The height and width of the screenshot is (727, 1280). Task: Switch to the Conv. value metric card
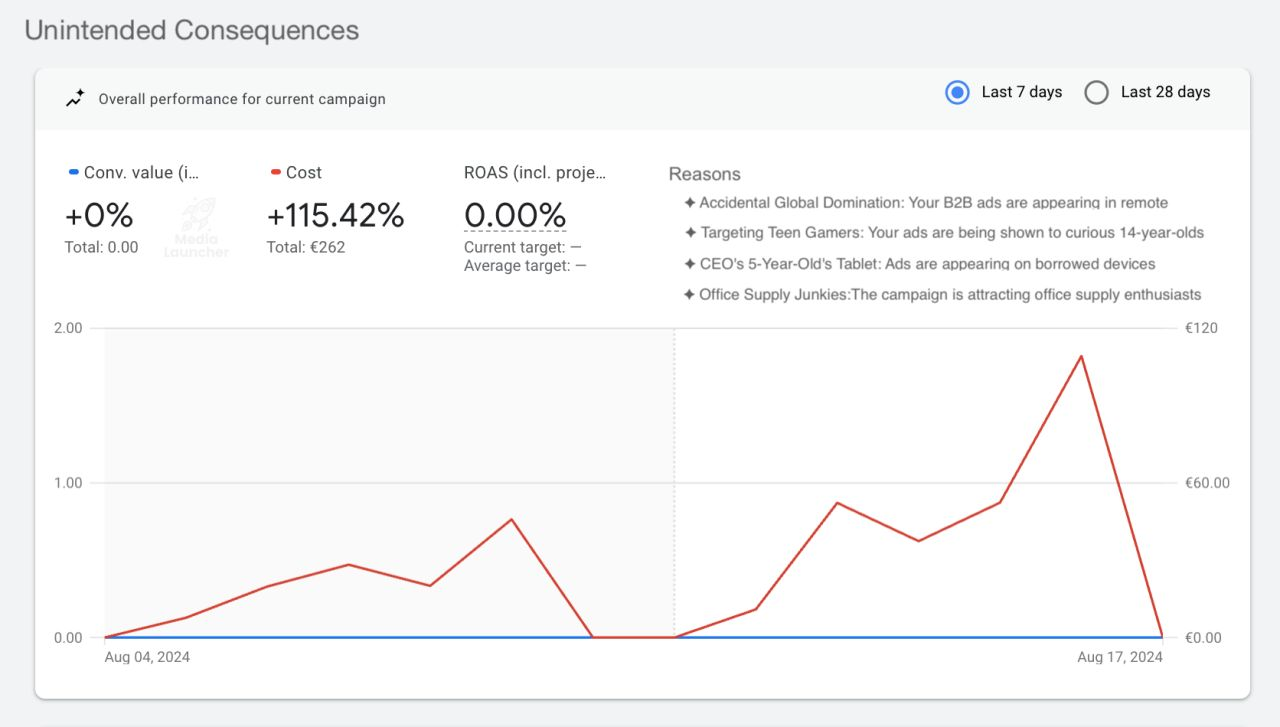120,215
